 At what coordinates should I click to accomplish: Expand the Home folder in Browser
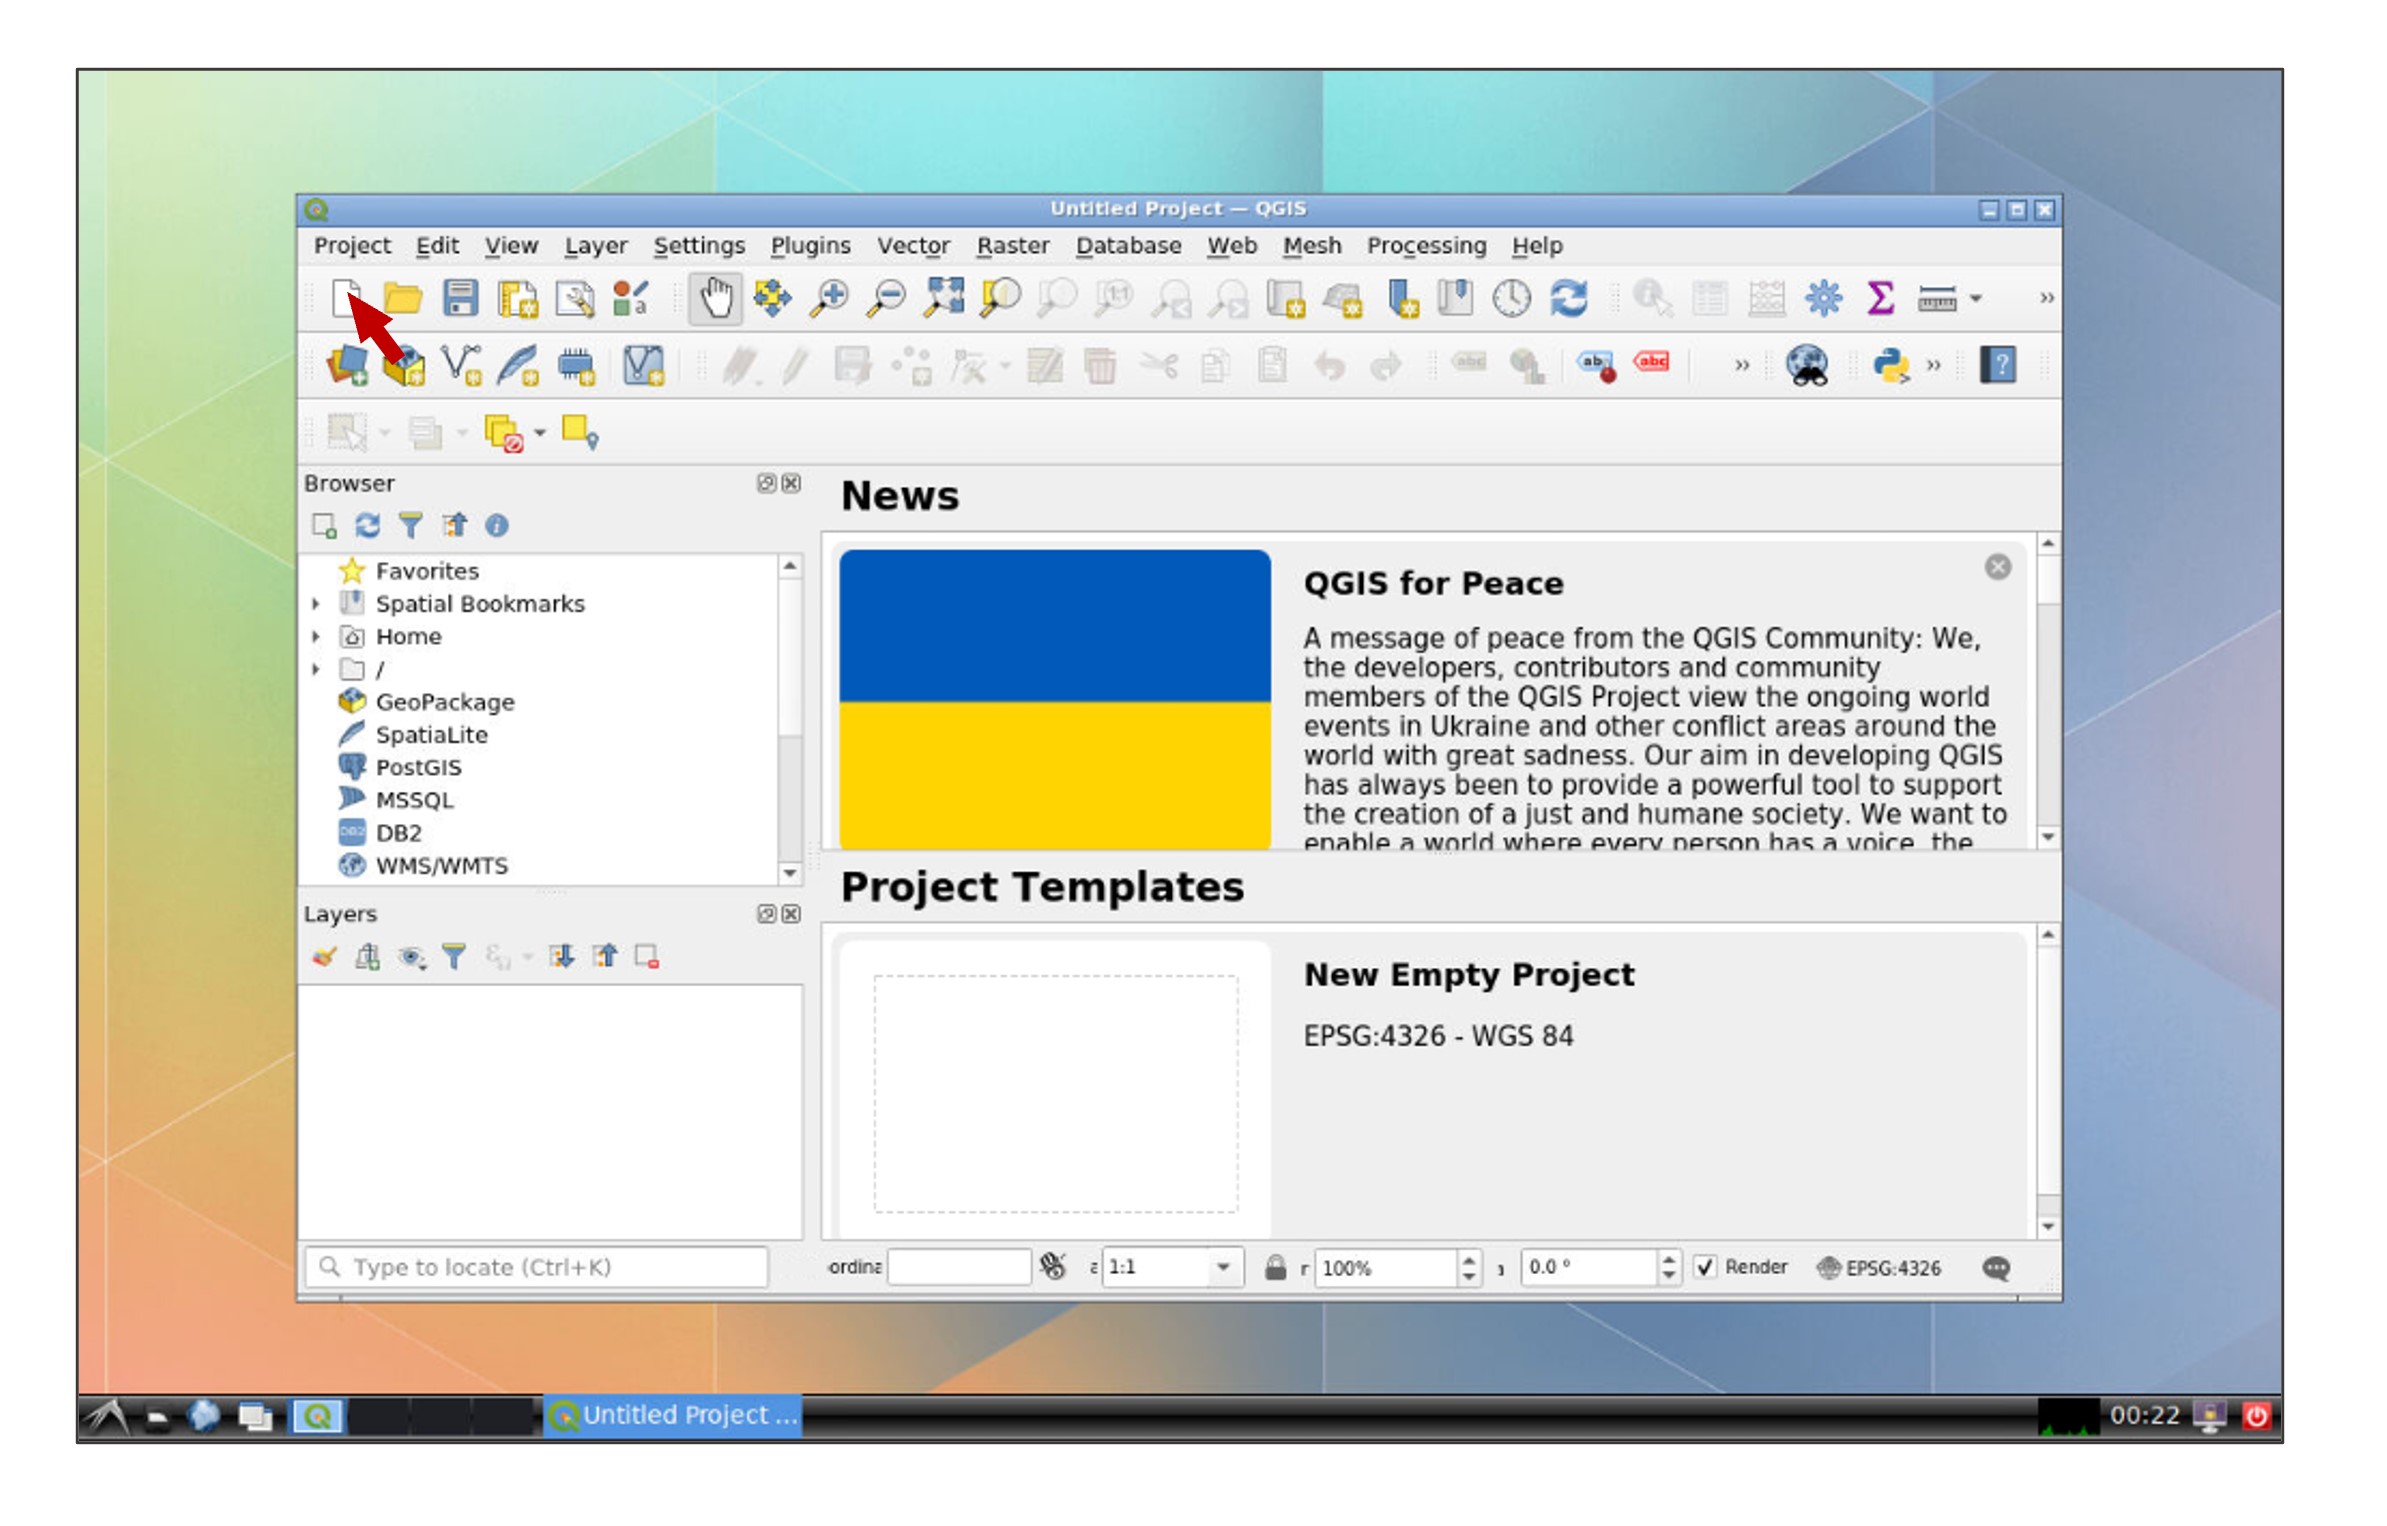pyautogui.click(x=316, y=637)
